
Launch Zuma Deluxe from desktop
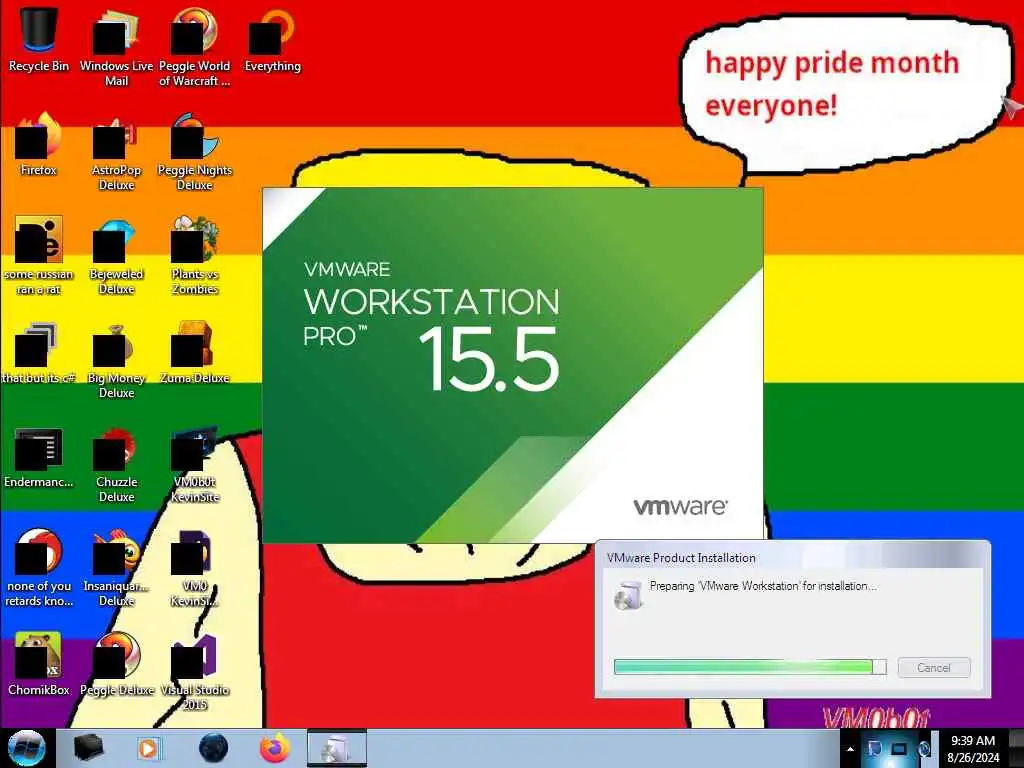coord(195,351)
